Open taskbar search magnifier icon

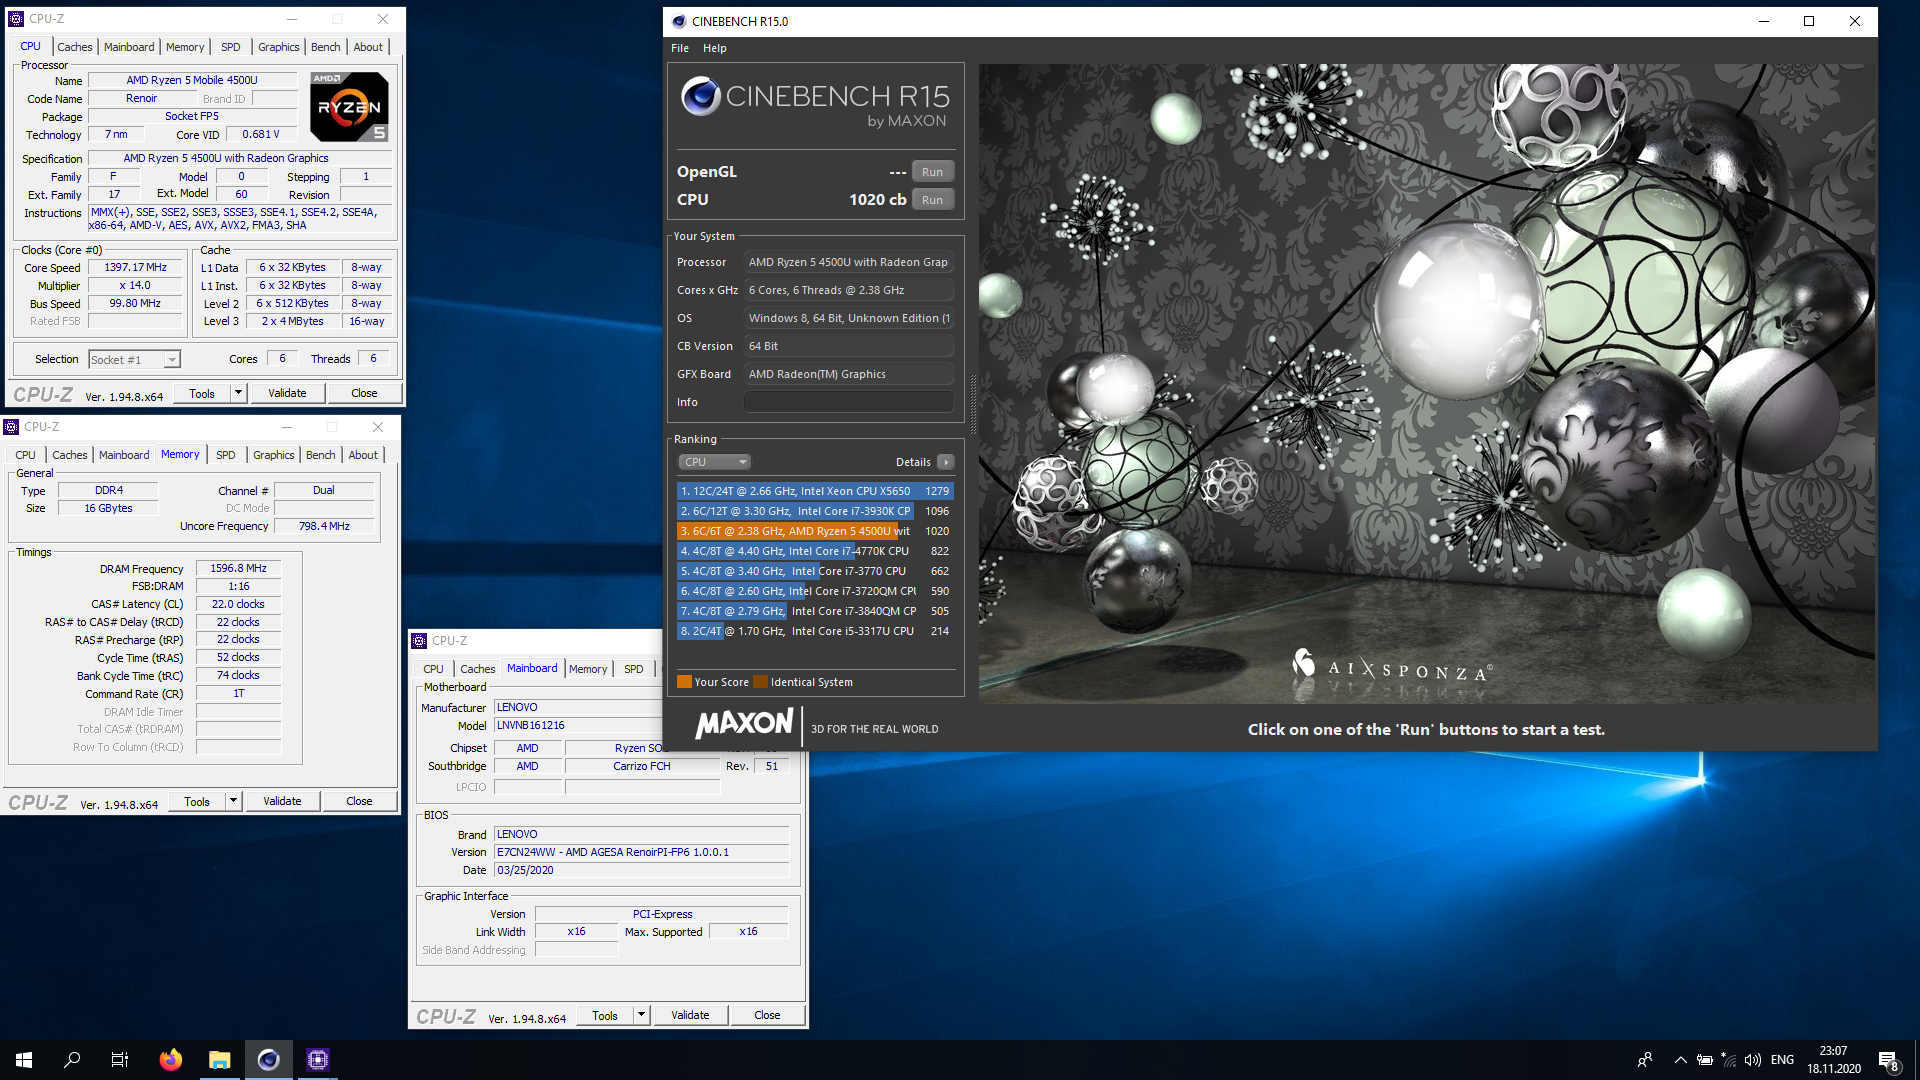[x=72, y=1060]
